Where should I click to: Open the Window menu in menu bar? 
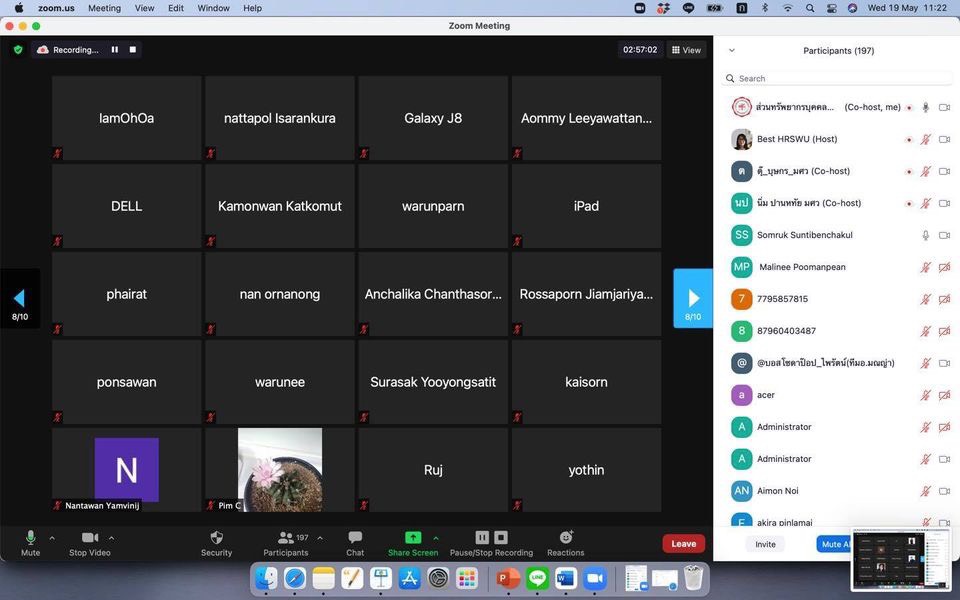pos(213,8)
